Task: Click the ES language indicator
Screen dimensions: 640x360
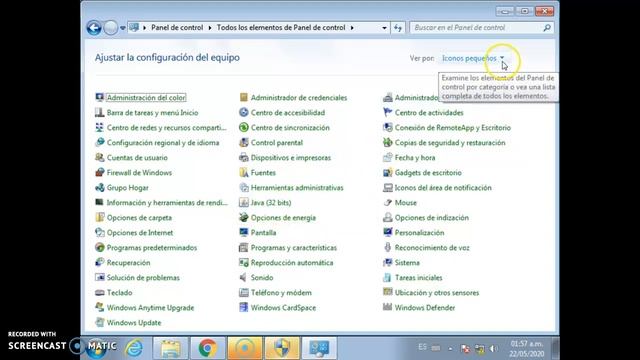Action: tap(422, 347)
